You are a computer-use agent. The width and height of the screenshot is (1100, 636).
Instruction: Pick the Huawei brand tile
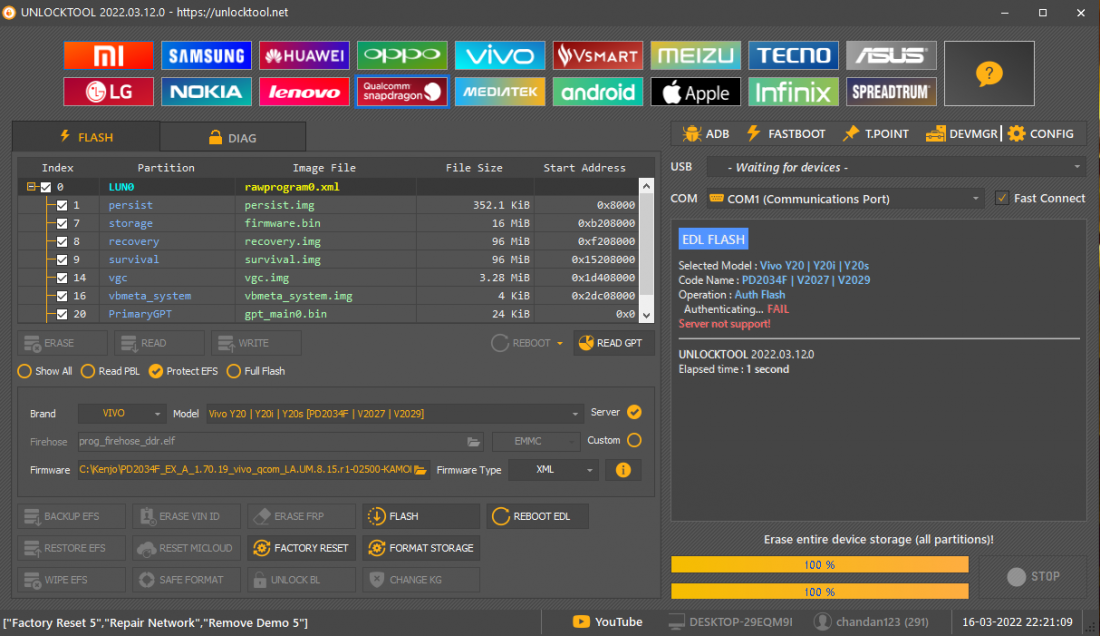click(x=304, y=55)
